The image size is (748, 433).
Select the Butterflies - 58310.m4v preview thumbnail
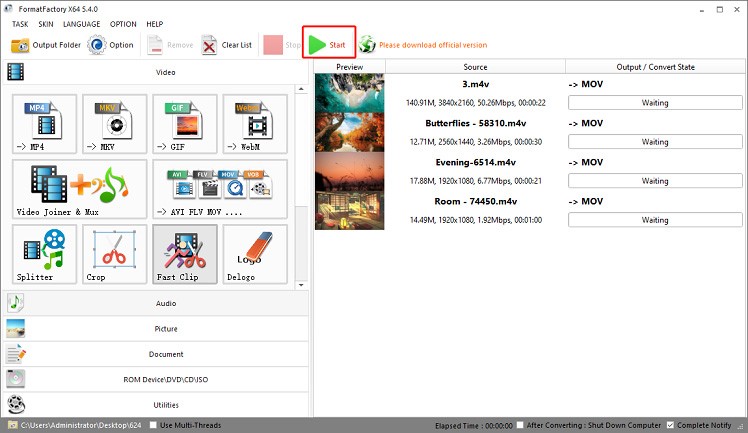[x=349, y=132]
